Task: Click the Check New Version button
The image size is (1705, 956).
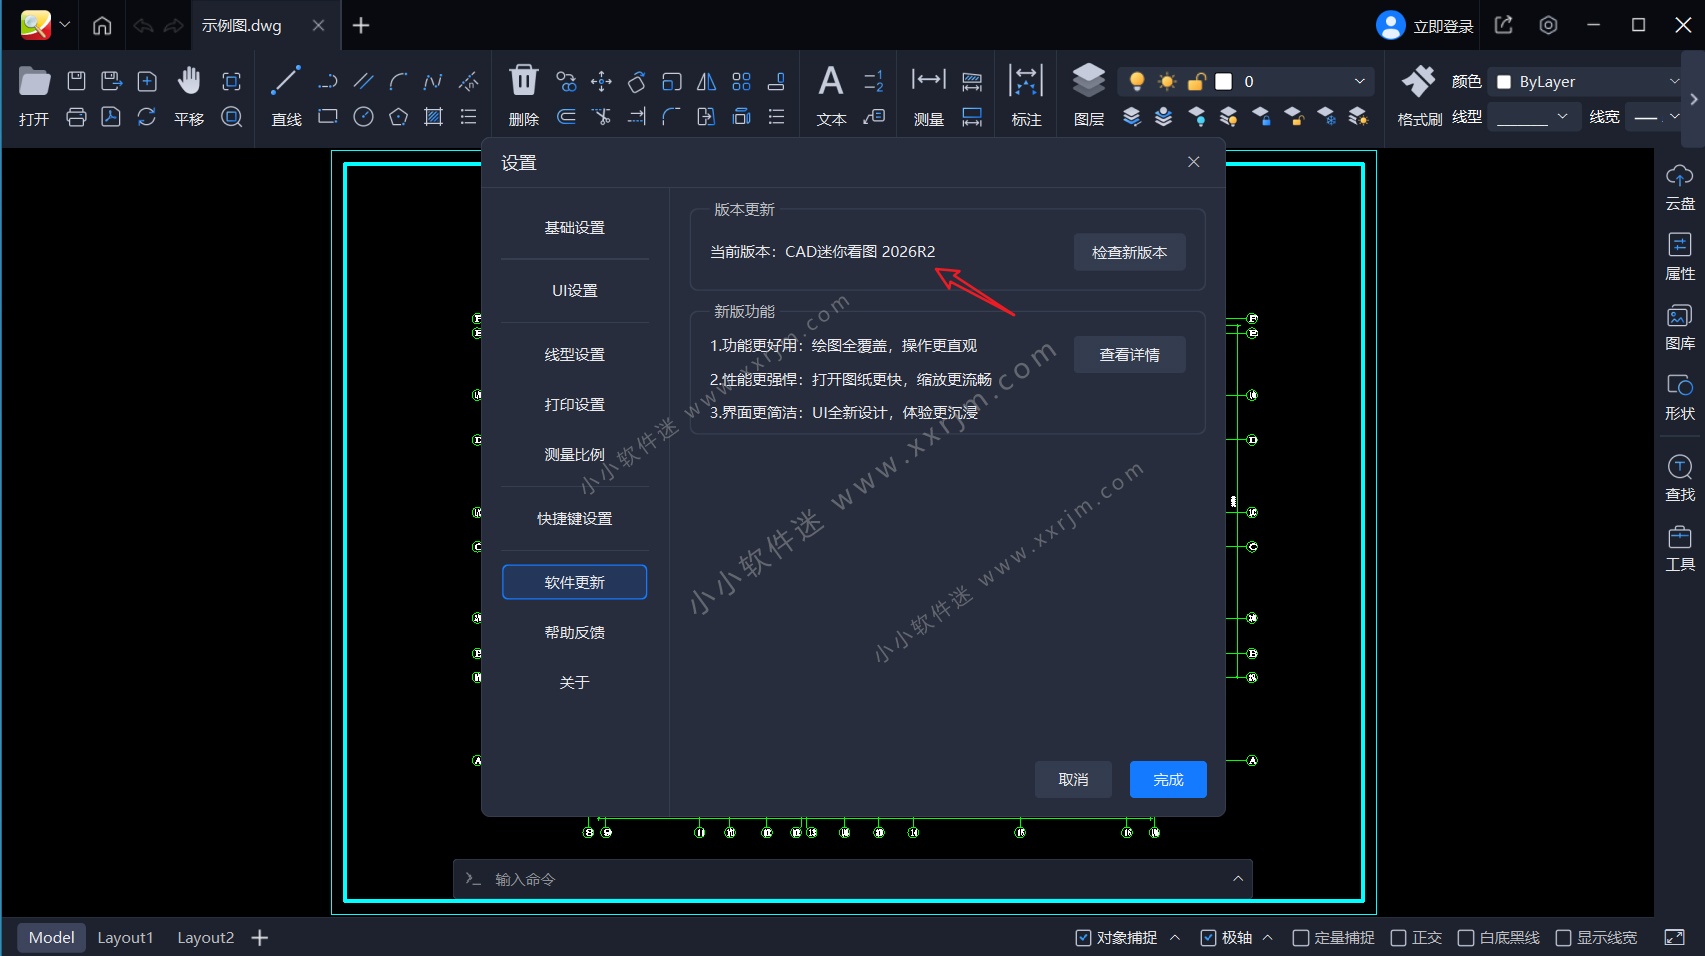Action: pos(1129,252)
